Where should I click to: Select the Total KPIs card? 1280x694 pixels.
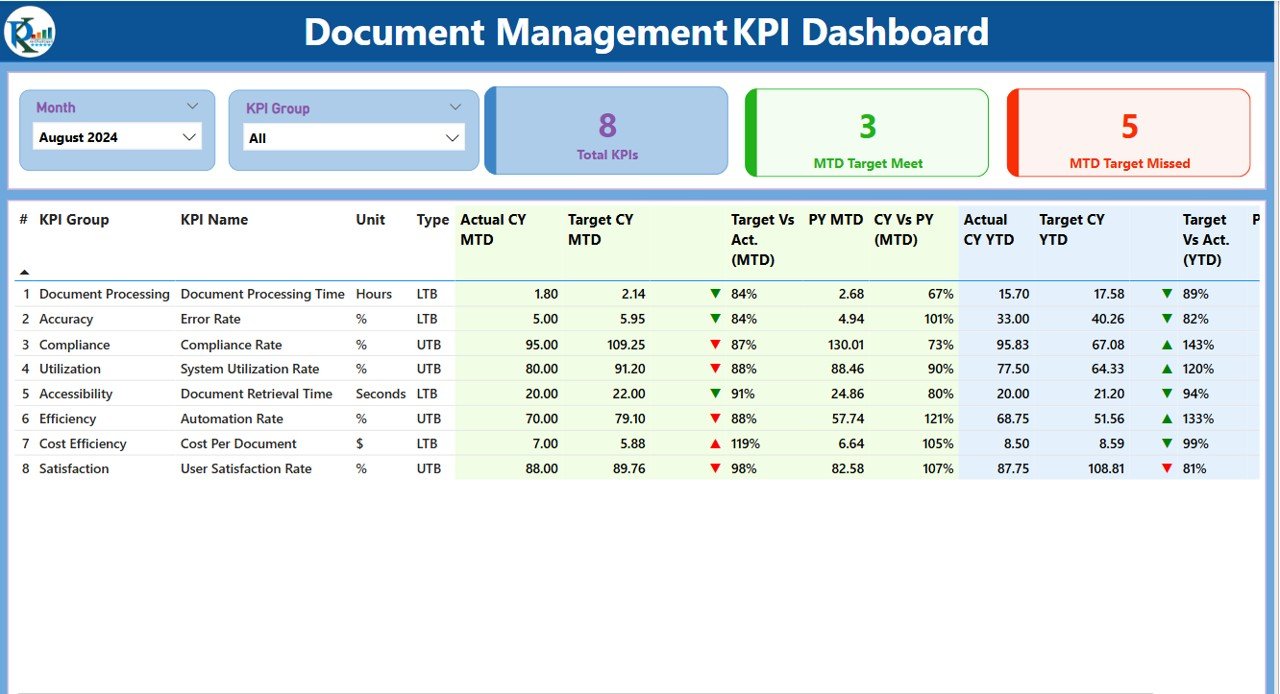click(607, 132)
